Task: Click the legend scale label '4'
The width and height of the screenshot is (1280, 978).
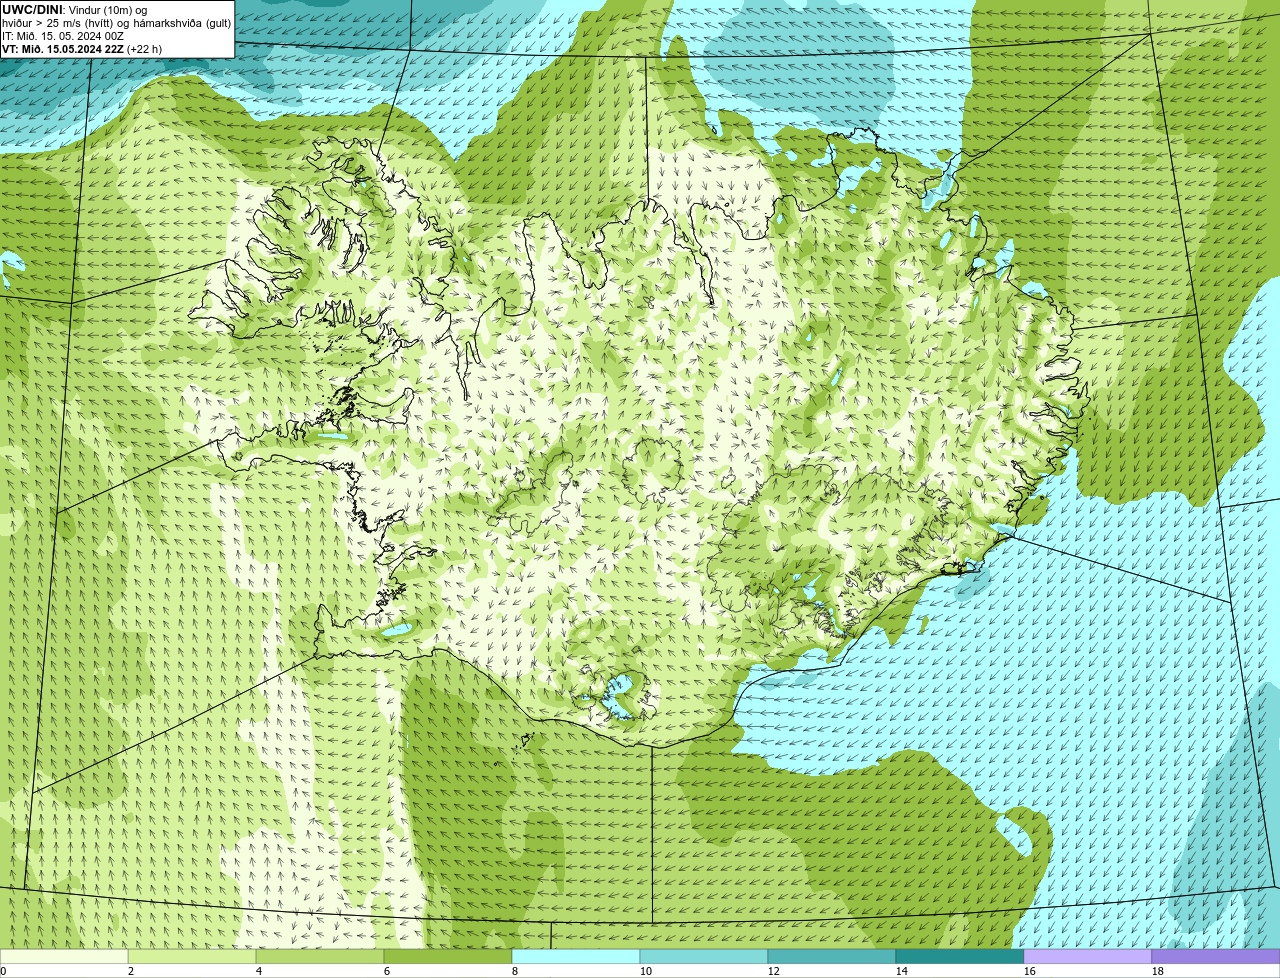Action: point(259,971)
